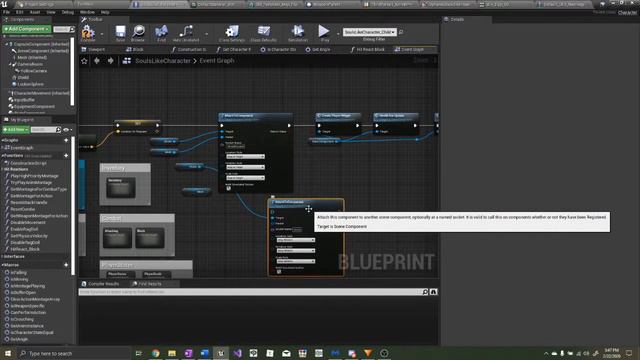
Task: Open Hide Unrelated options dropdown arrow
Action: pyautogui.click(x=207, y=34)
